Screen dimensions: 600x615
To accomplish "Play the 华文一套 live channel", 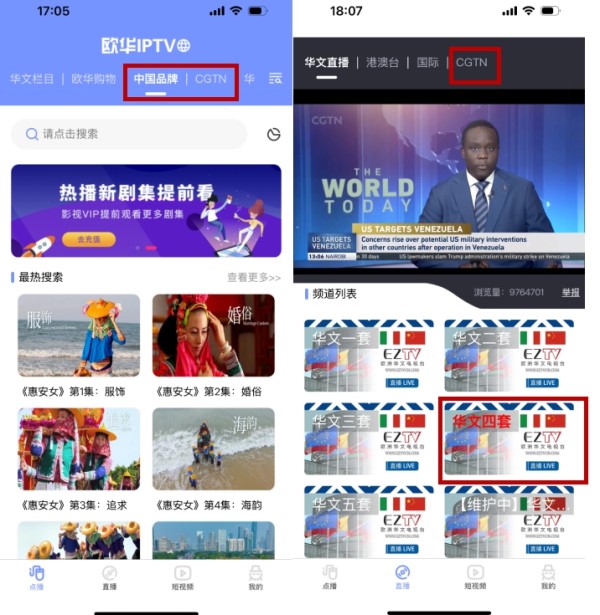I will tap(368, 355).
